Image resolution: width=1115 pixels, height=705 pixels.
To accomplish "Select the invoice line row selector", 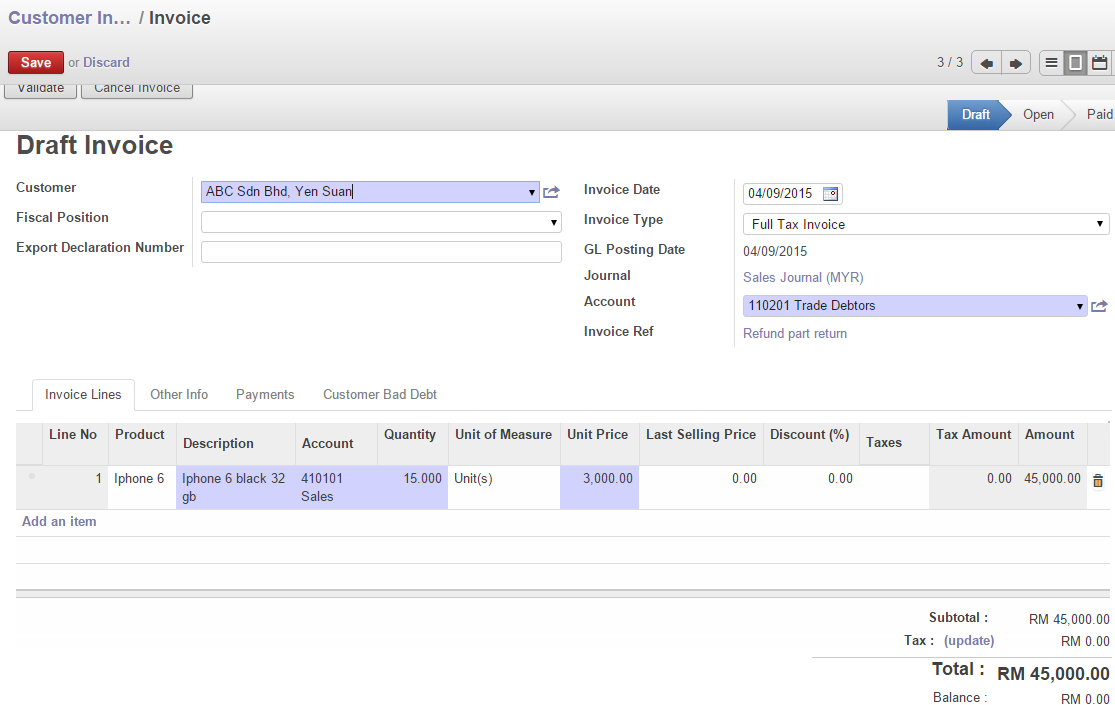I will (x=31, y=479).
